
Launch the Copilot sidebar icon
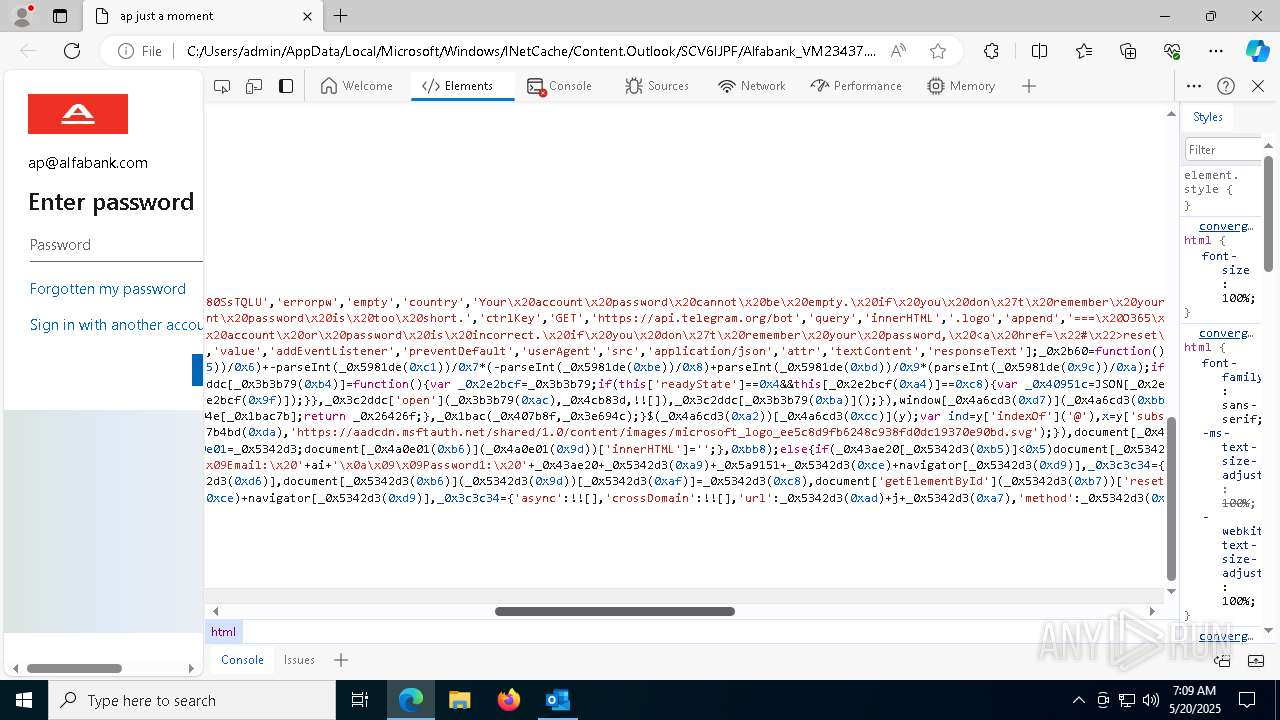(x=1257, y=51)
